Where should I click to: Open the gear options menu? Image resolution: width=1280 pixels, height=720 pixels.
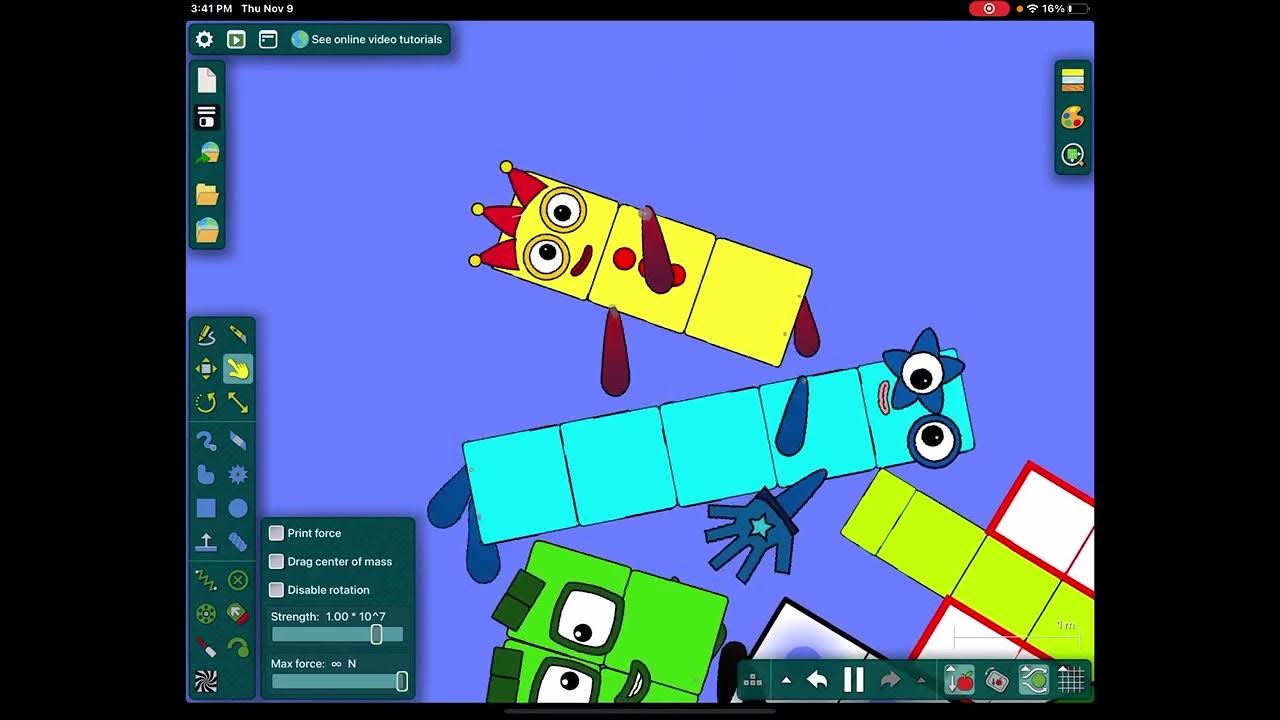tap(204, 40)
